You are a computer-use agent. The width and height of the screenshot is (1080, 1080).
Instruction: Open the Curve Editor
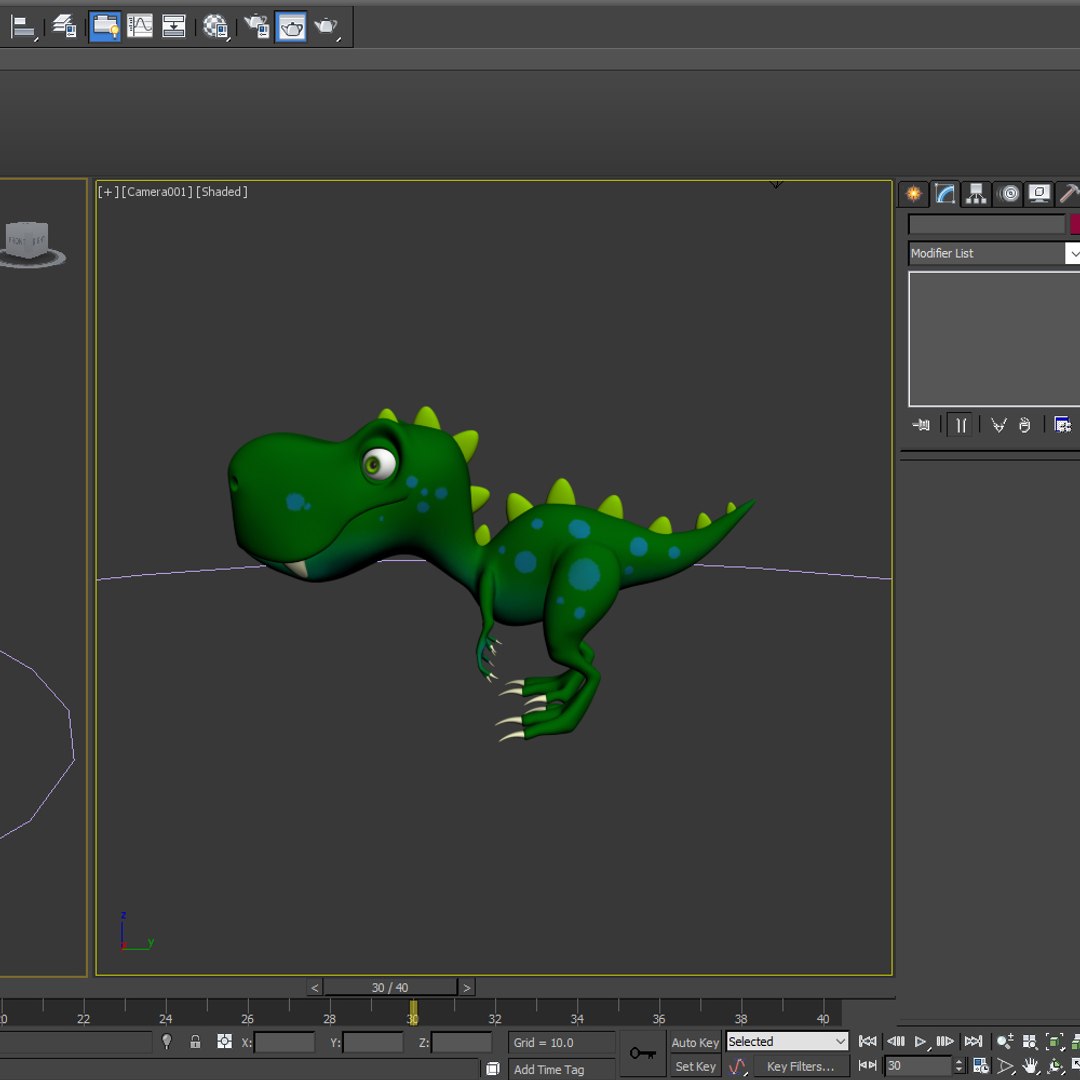140,27
